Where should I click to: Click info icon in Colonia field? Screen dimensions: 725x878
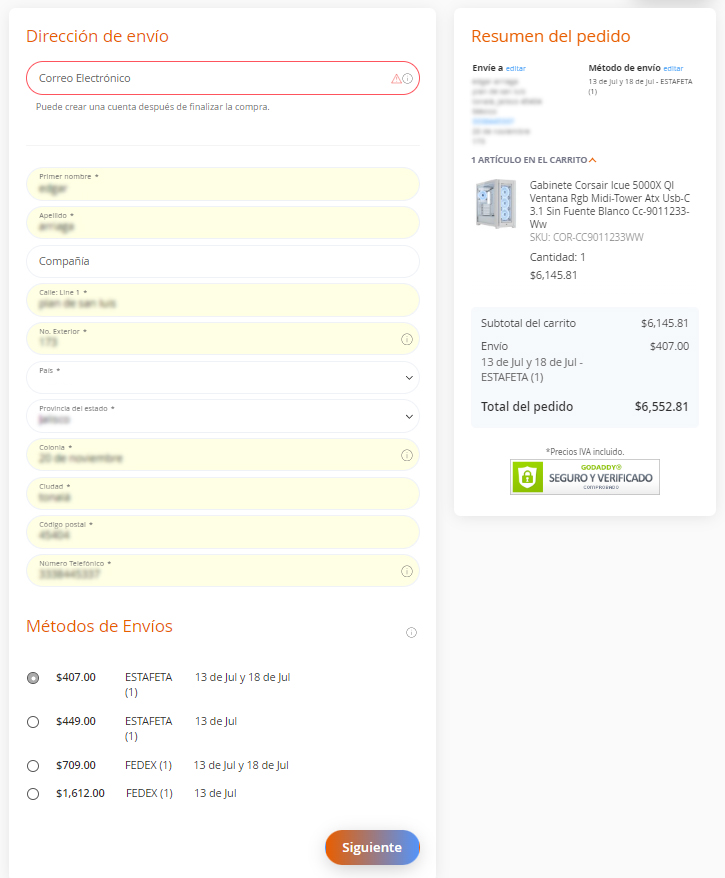coord(407,455)
